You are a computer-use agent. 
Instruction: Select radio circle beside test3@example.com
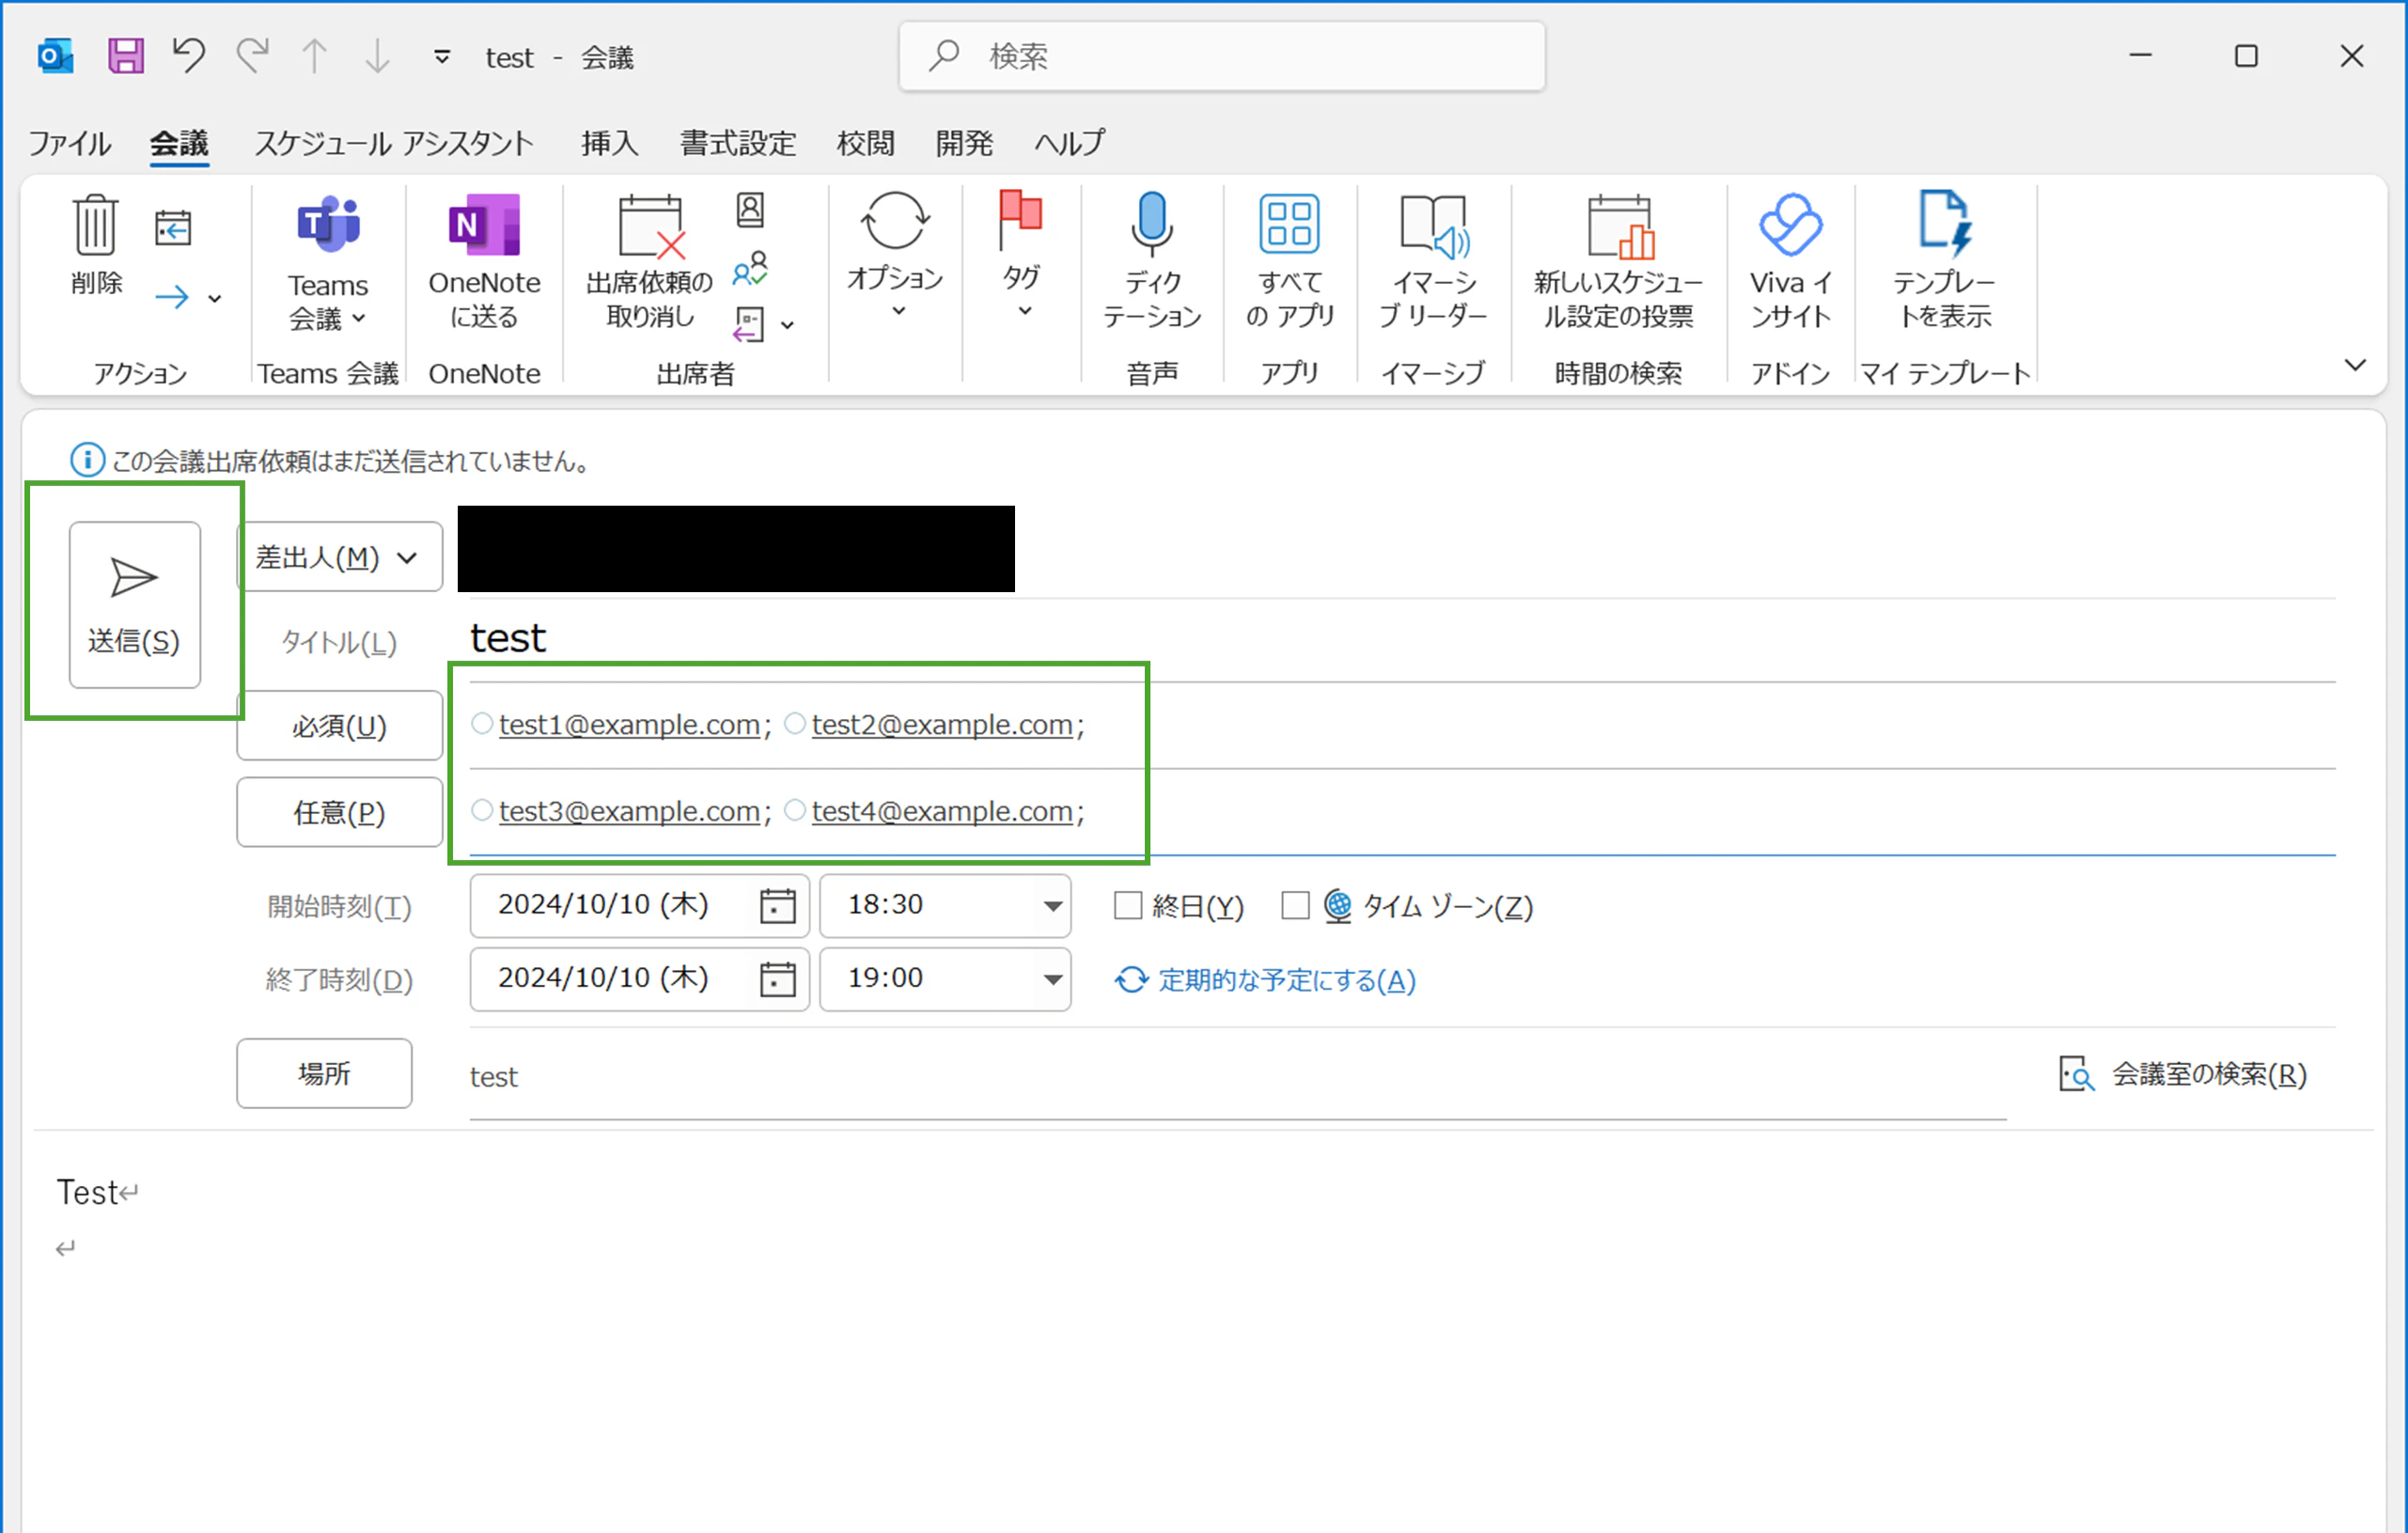(482, 810)
